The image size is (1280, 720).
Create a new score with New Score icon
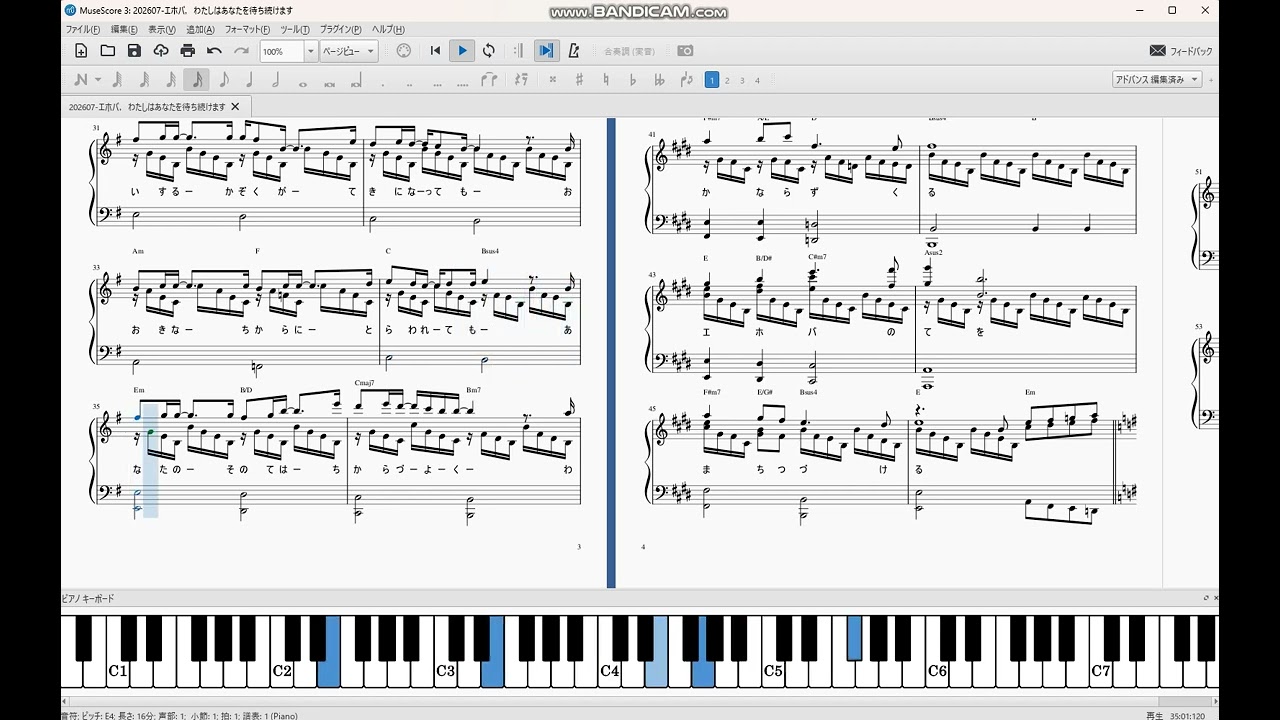pyautogui.click(x=81, y=51)
